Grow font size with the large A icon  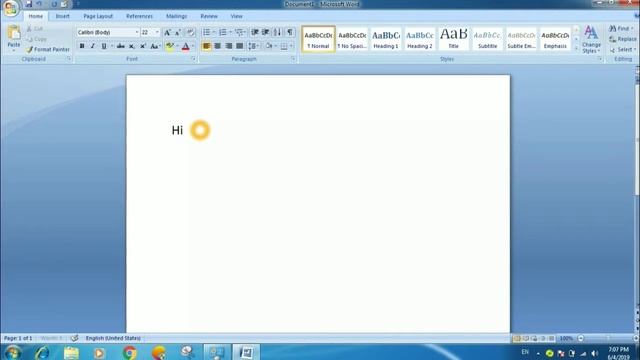(x=167, y=32)
